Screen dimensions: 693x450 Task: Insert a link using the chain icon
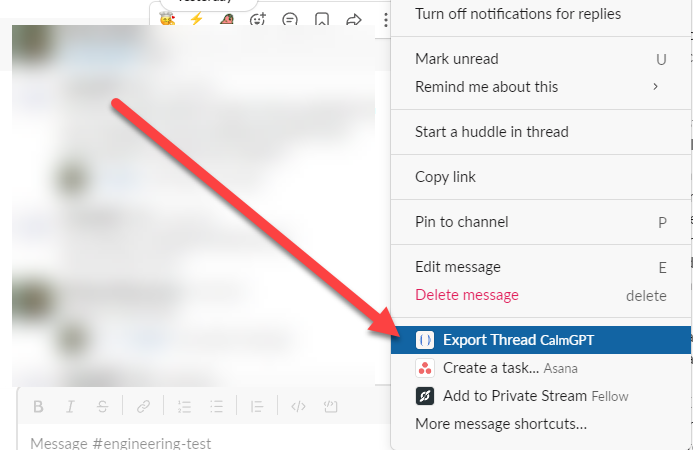tap(143, 406)
